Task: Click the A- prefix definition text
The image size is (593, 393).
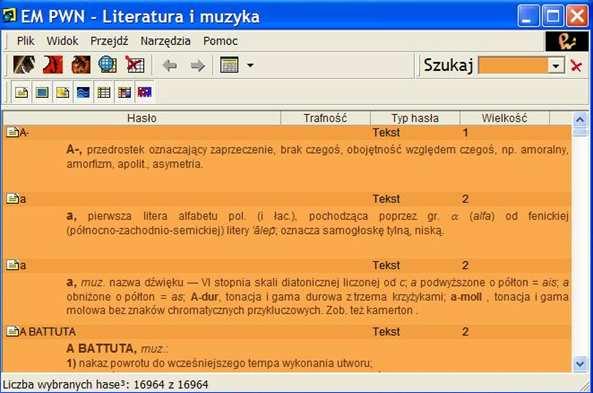Action: pos(317,157)
